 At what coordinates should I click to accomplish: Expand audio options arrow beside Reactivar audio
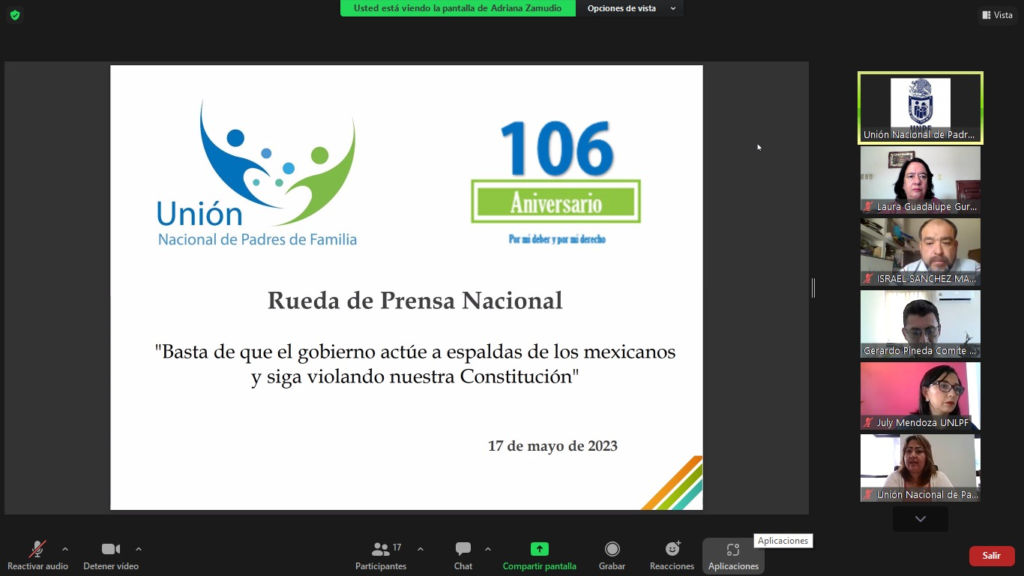pyautogui.click(x=65, y=549)
